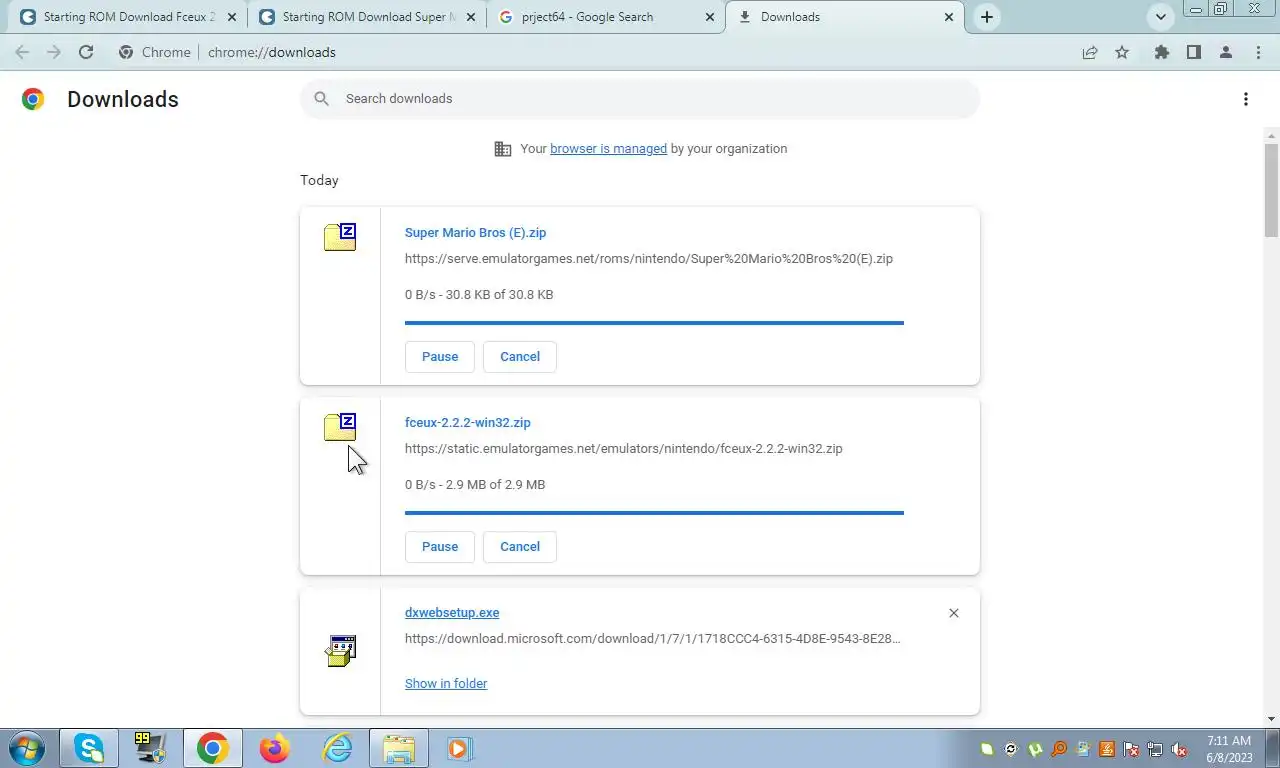Open the profile avatar icon

point(1225,52)
